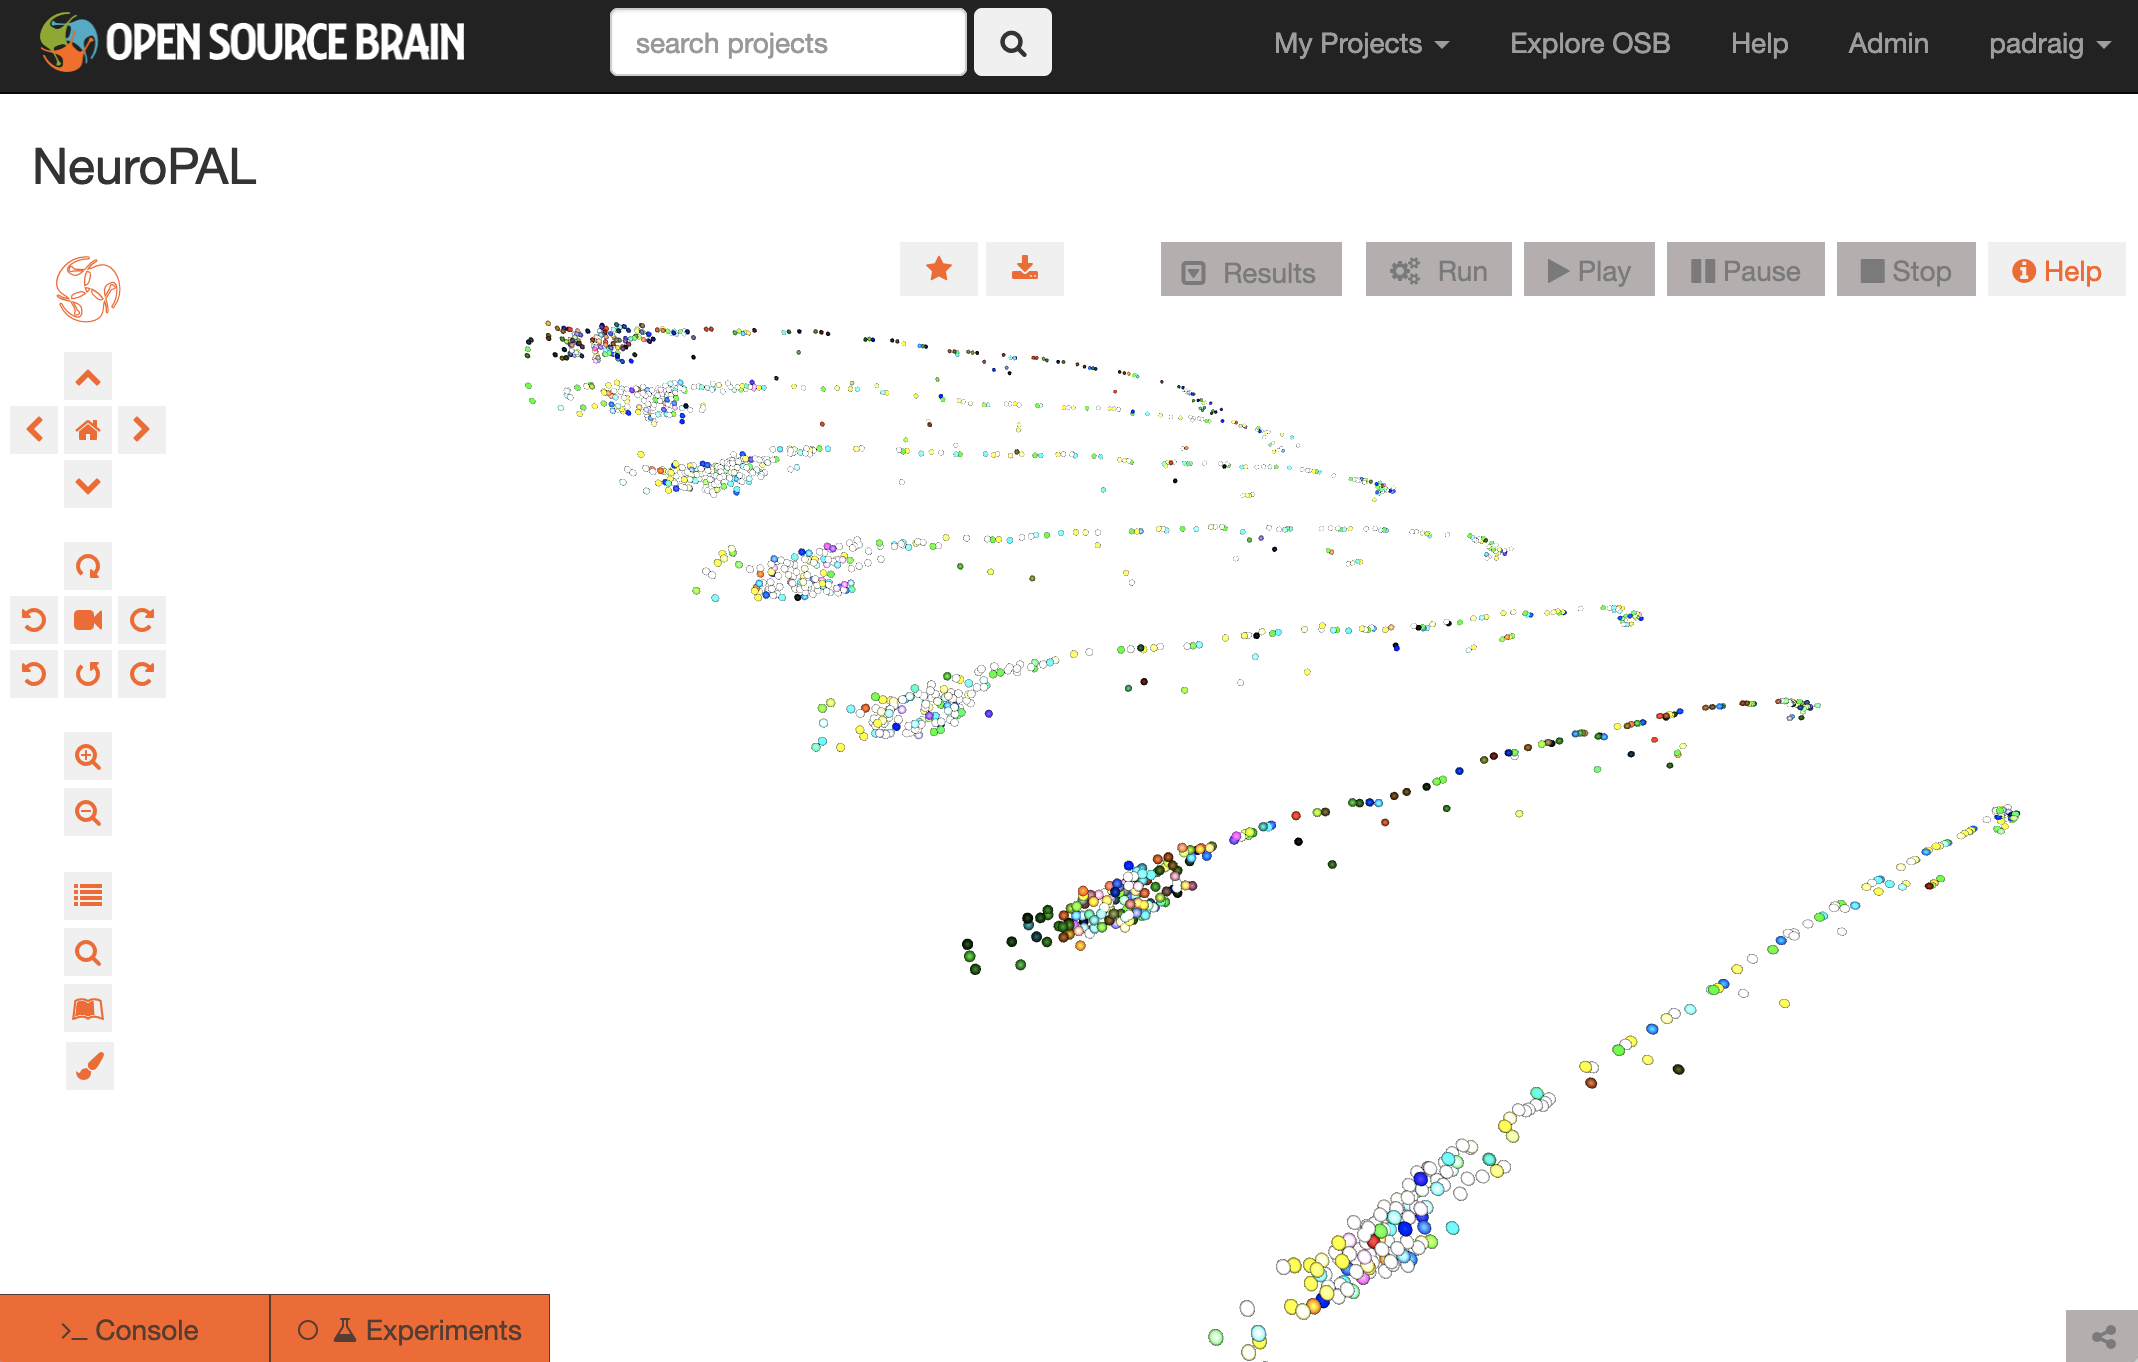Image resolution: width=2138 pixels, height=1362 pixels.
Task: Click the camera home view icon
Action: (x=88, y=430)
